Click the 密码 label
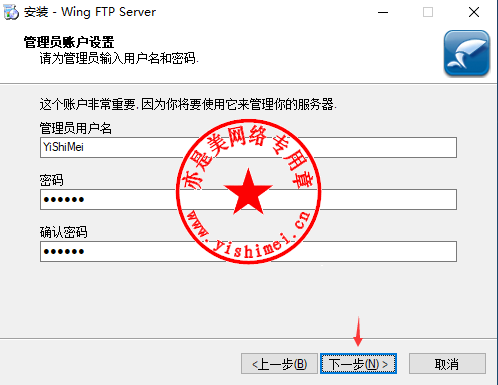498x385 pixels. coord(51,180)
